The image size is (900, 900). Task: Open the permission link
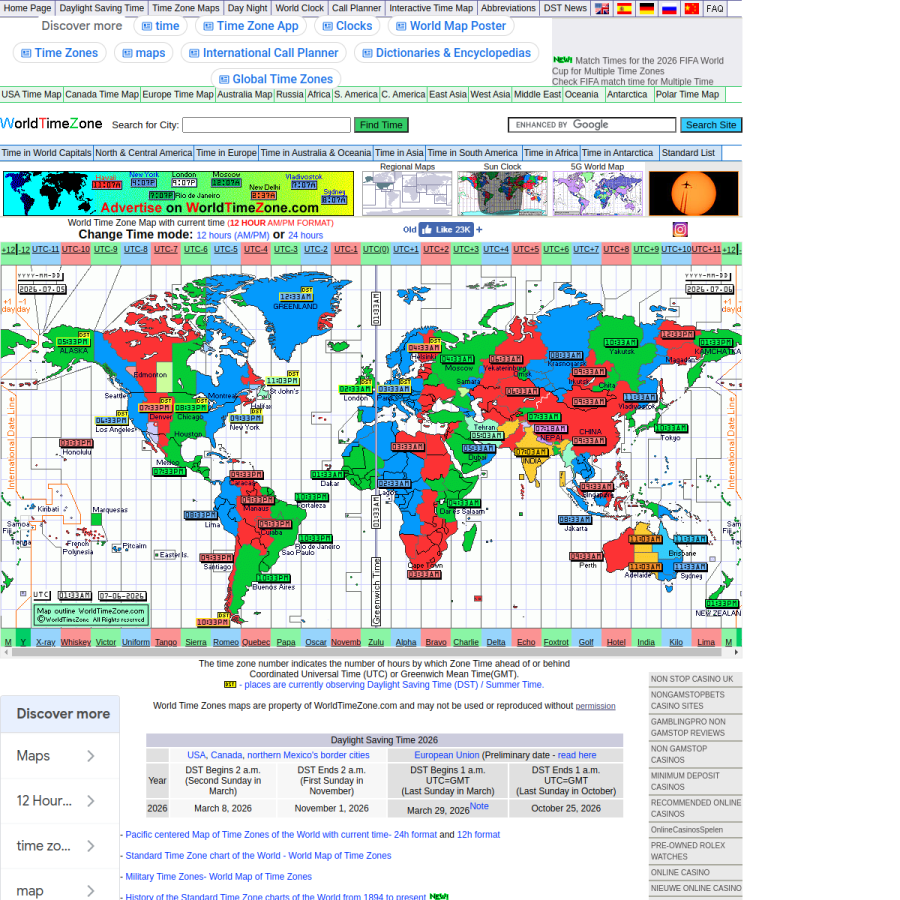pyautogui.click(x=595, y=706)
